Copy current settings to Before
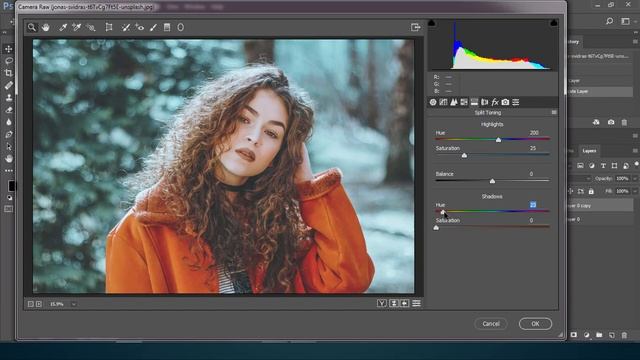The width and height of the screenshot is (640, 360). point(404,303)
